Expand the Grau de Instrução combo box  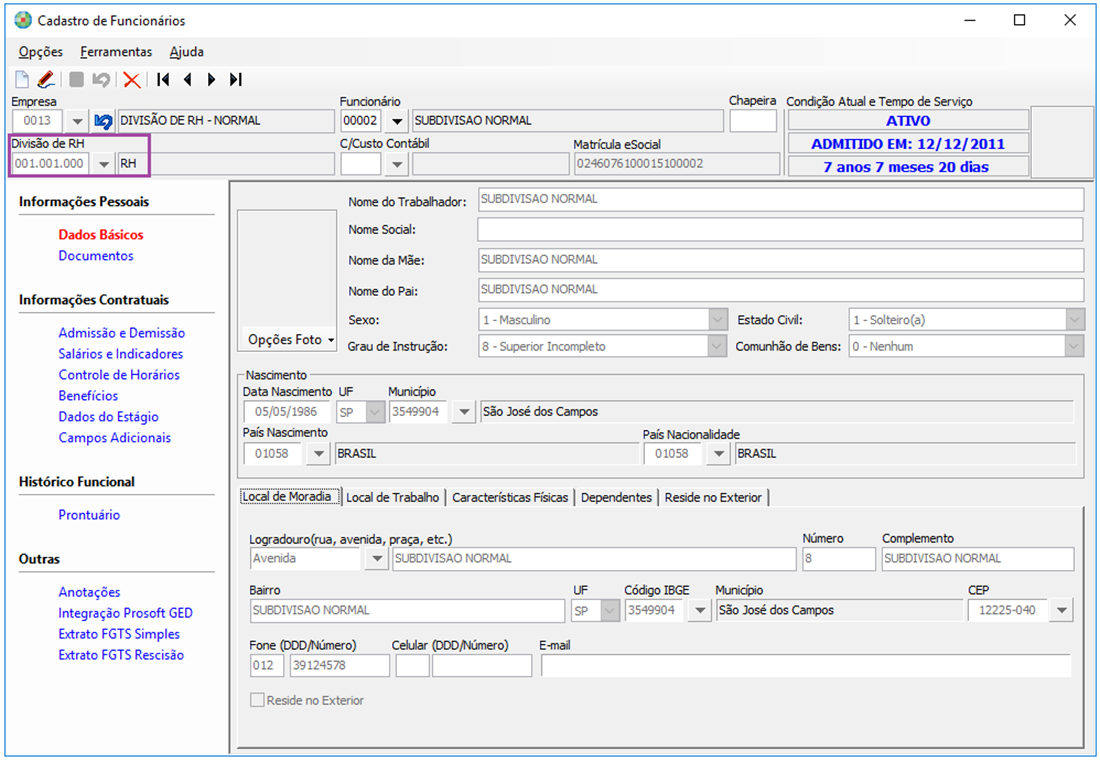tap(718, 346)
